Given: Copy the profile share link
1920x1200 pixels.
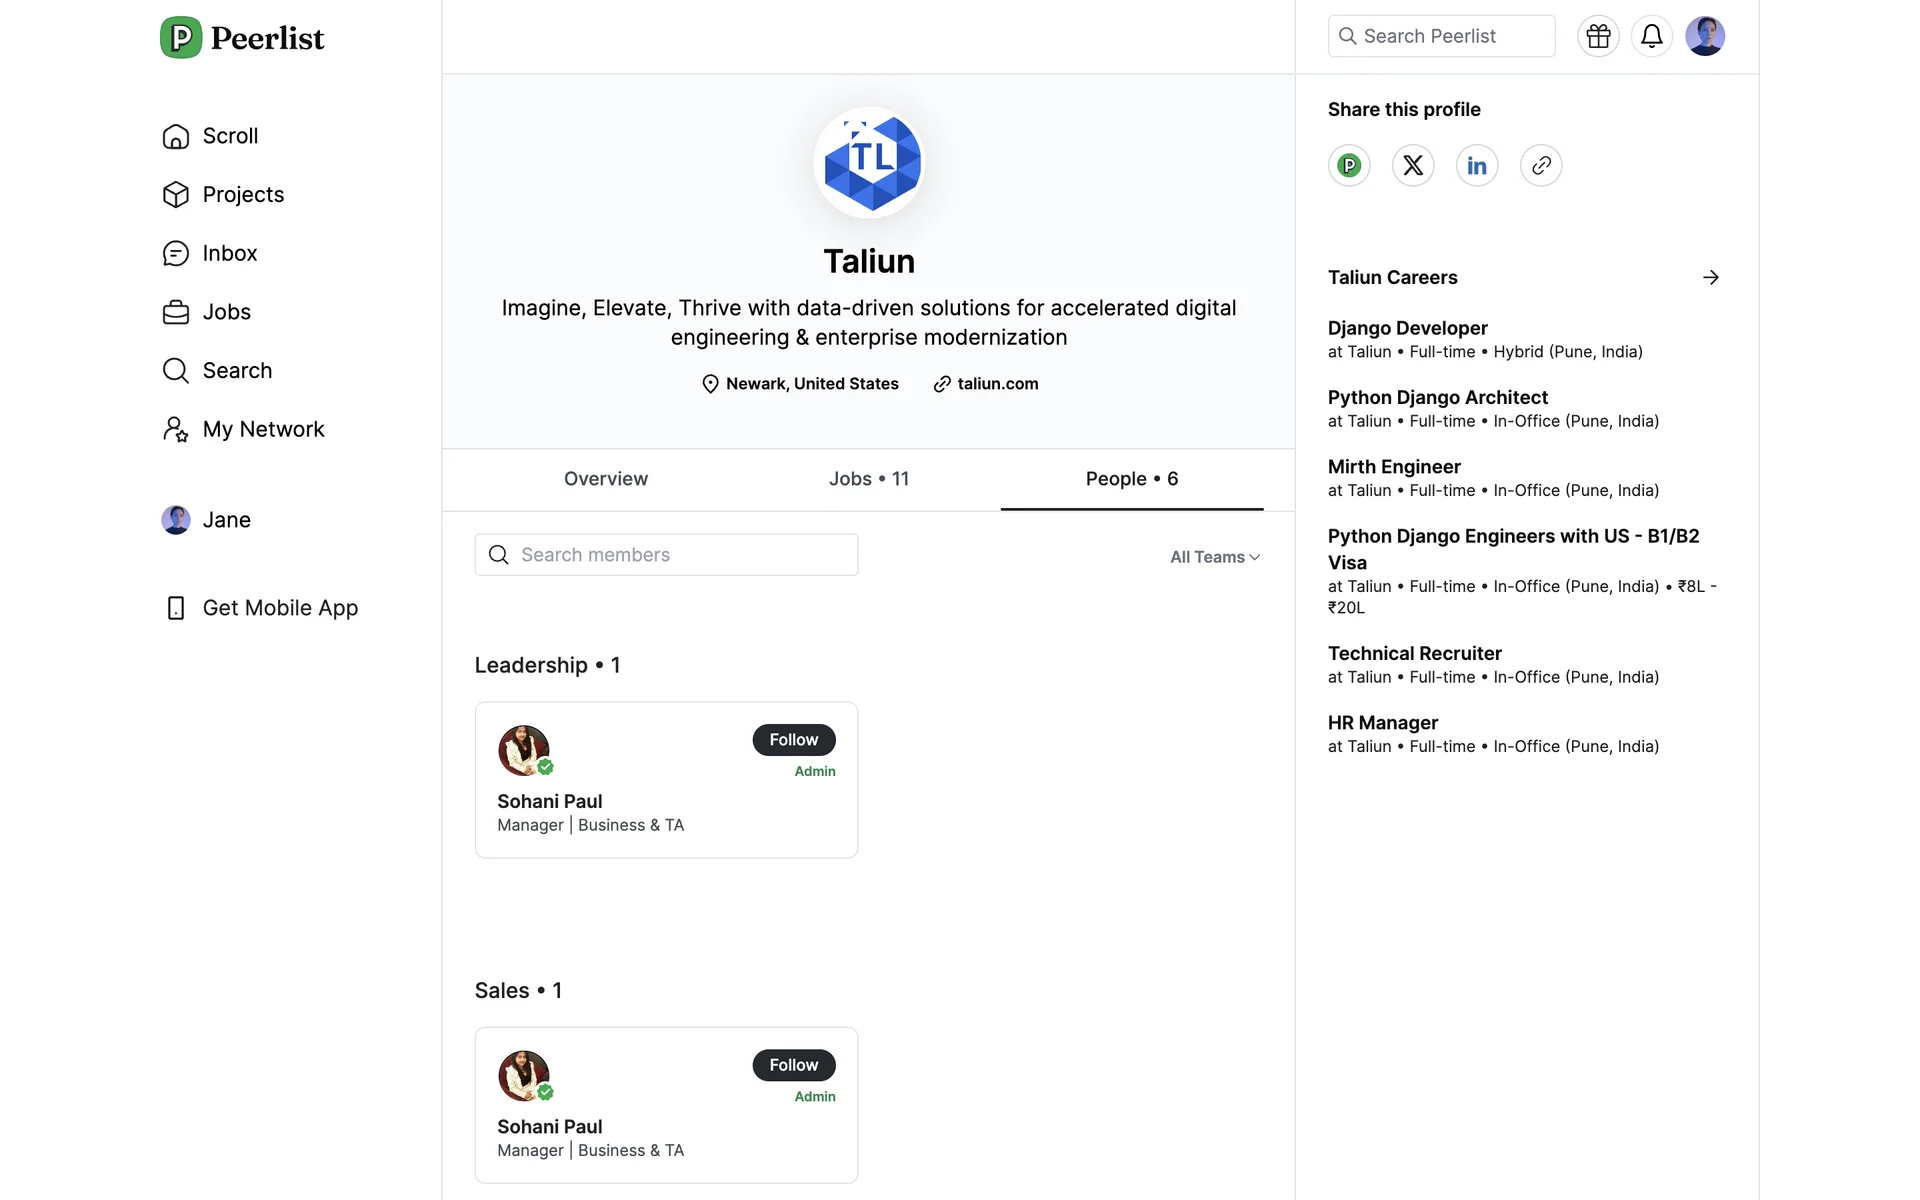Looking at the screenshot, I should click(1541, 165).
